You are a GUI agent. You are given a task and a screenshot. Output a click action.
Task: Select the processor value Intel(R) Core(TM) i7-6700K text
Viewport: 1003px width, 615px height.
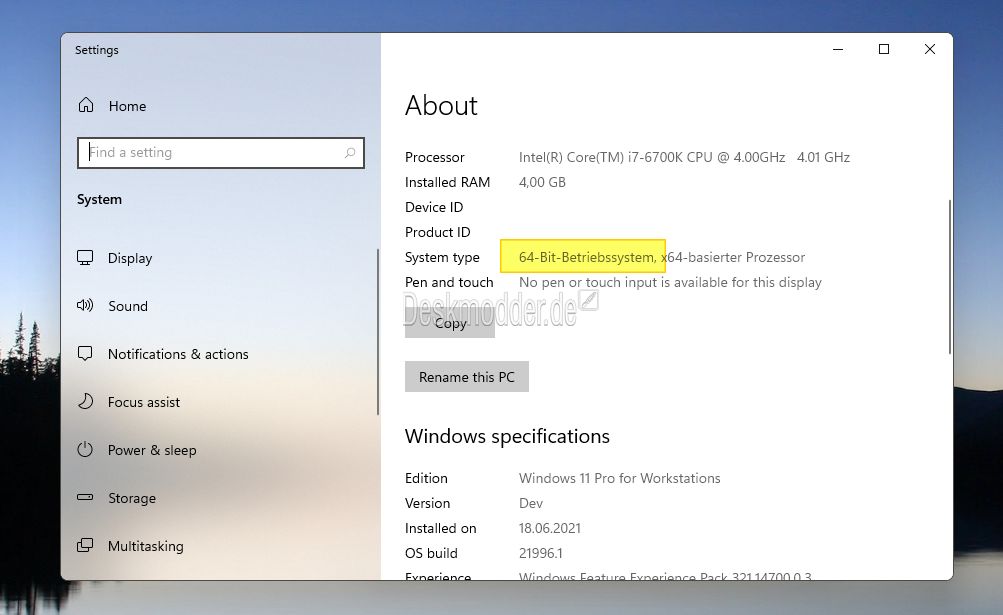pyautogui.click(x=684, y=157)
